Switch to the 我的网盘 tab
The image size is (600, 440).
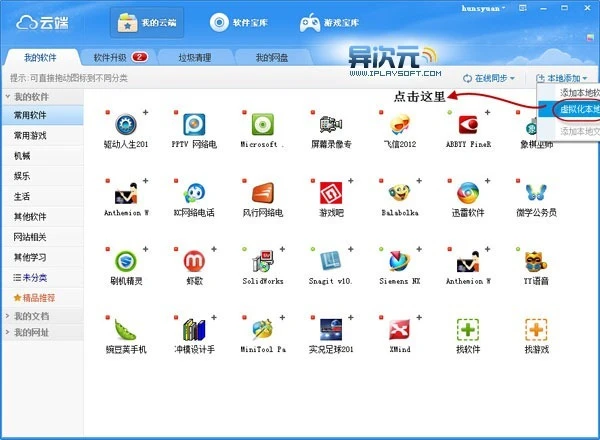[x=272, y=58]
